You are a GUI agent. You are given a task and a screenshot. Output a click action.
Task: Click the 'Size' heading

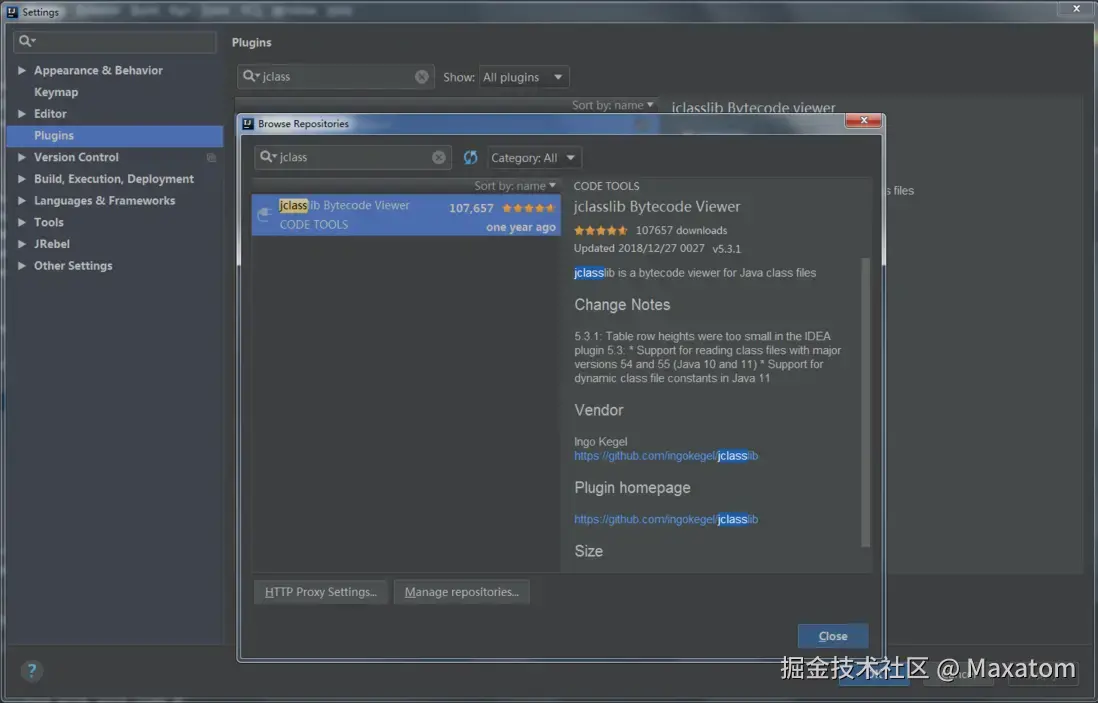[x=588, y=551]
